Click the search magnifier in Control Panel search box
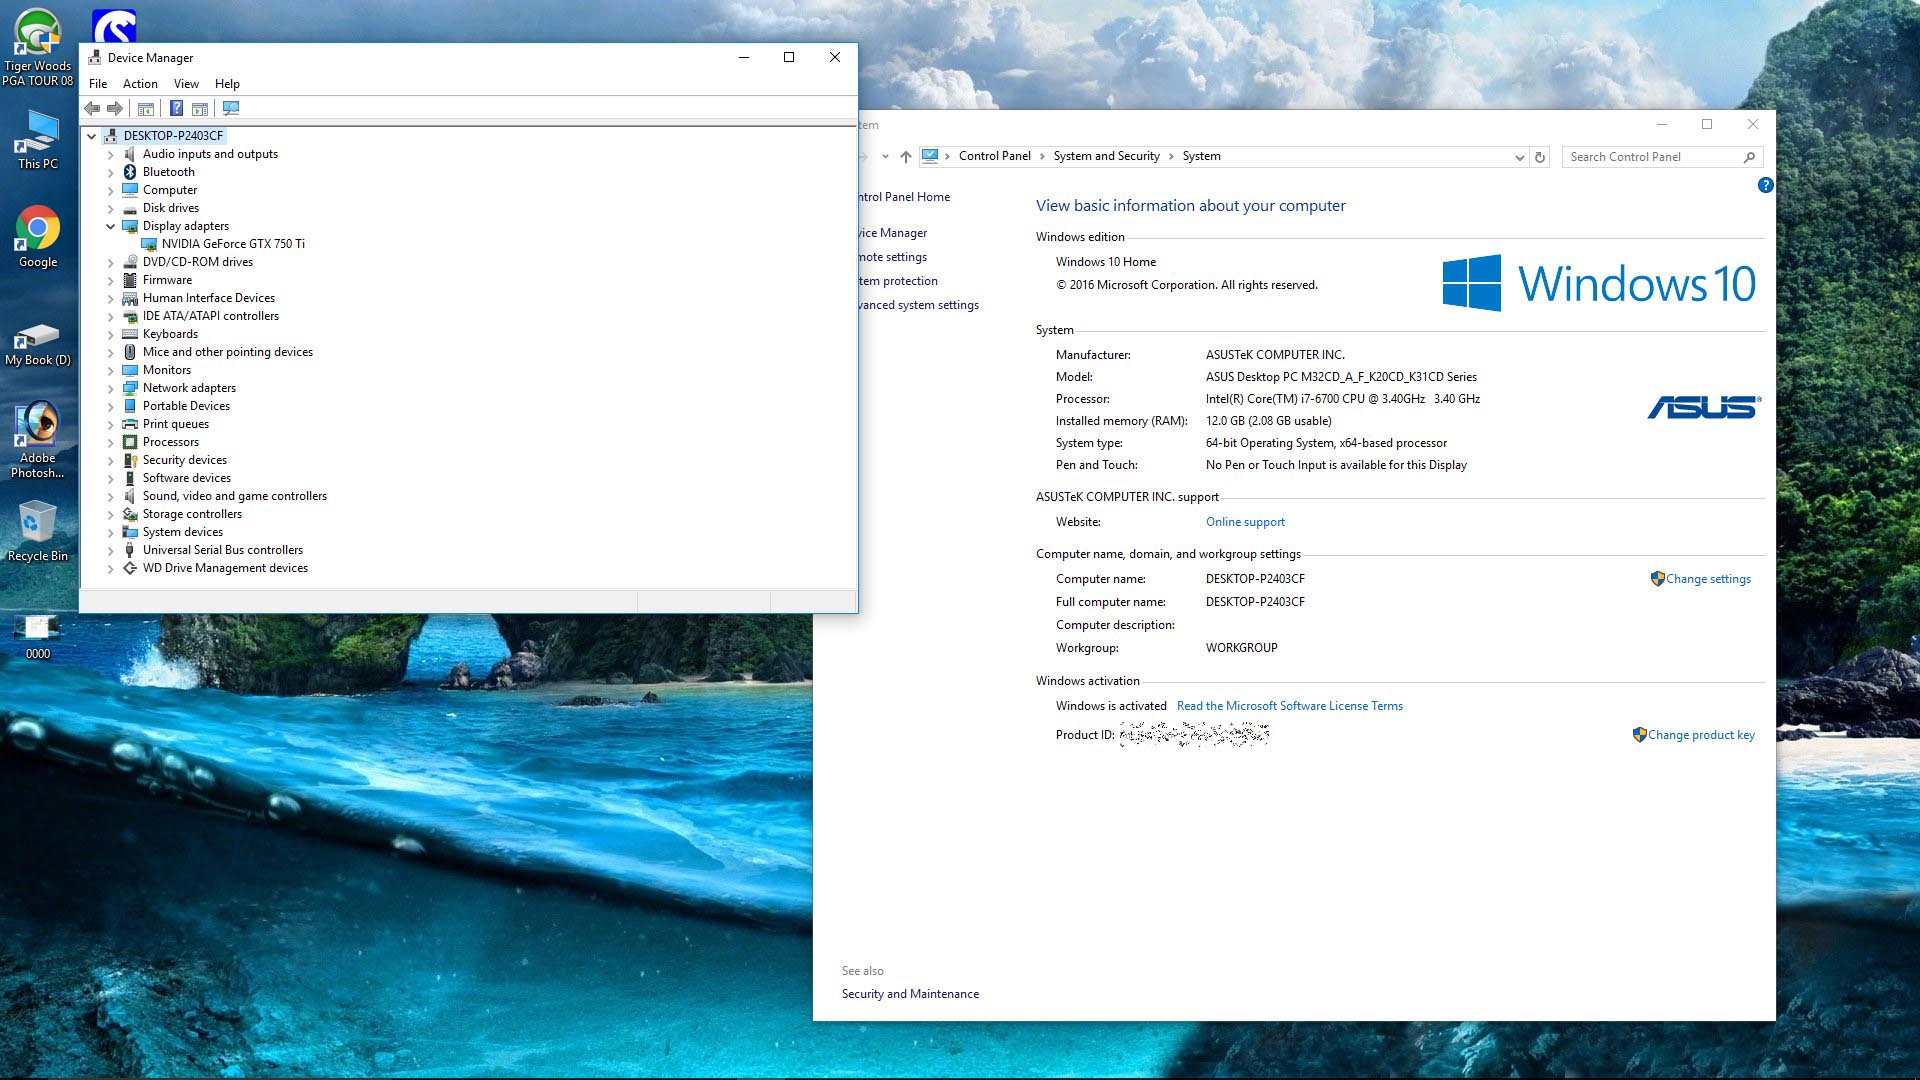 1749,157
